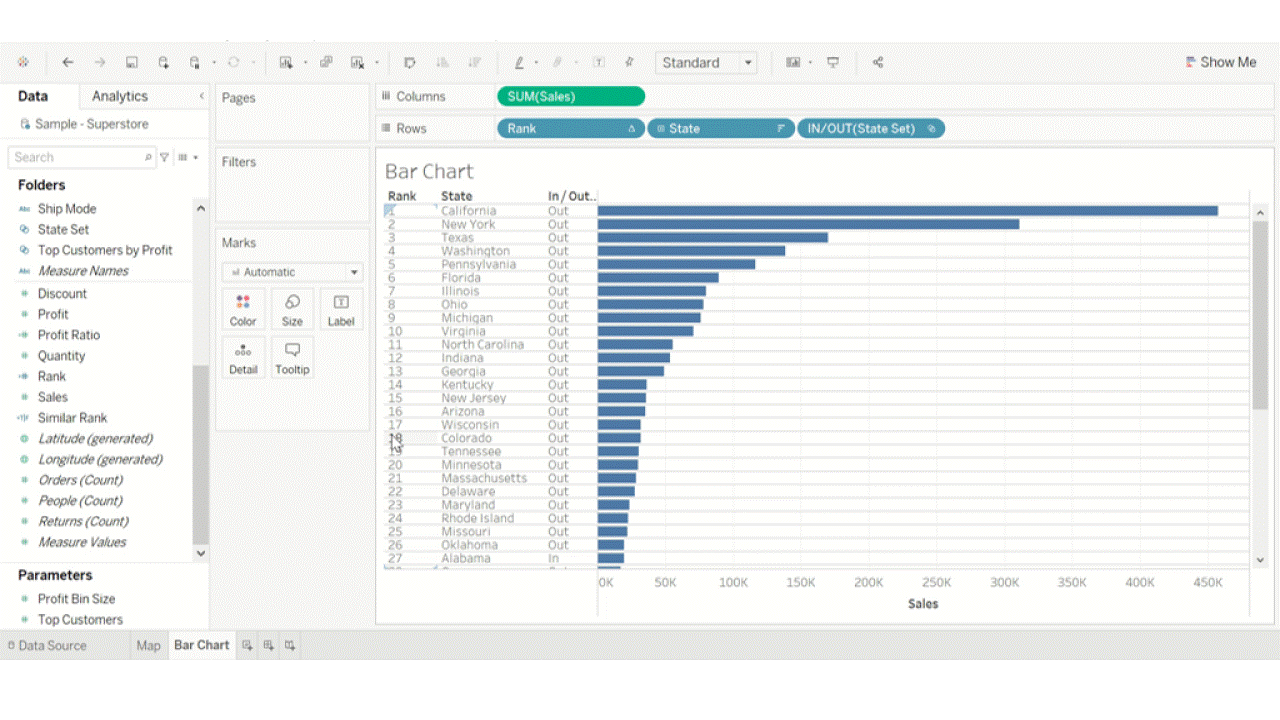The width and height of the screenshot is (1280, 720).
Task: Open the Data pane view options dropdown
Action: tap(188, 157)
